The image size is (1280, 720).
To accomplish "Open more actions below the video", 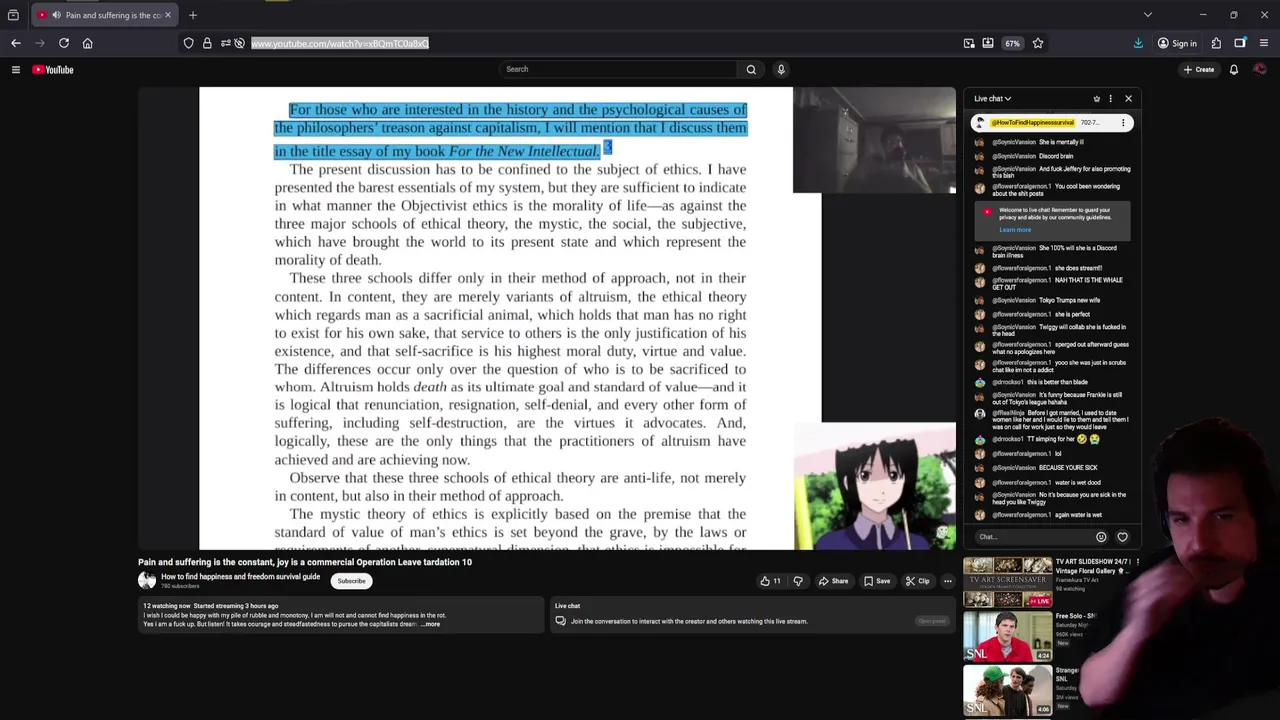I will click(948, 581).
